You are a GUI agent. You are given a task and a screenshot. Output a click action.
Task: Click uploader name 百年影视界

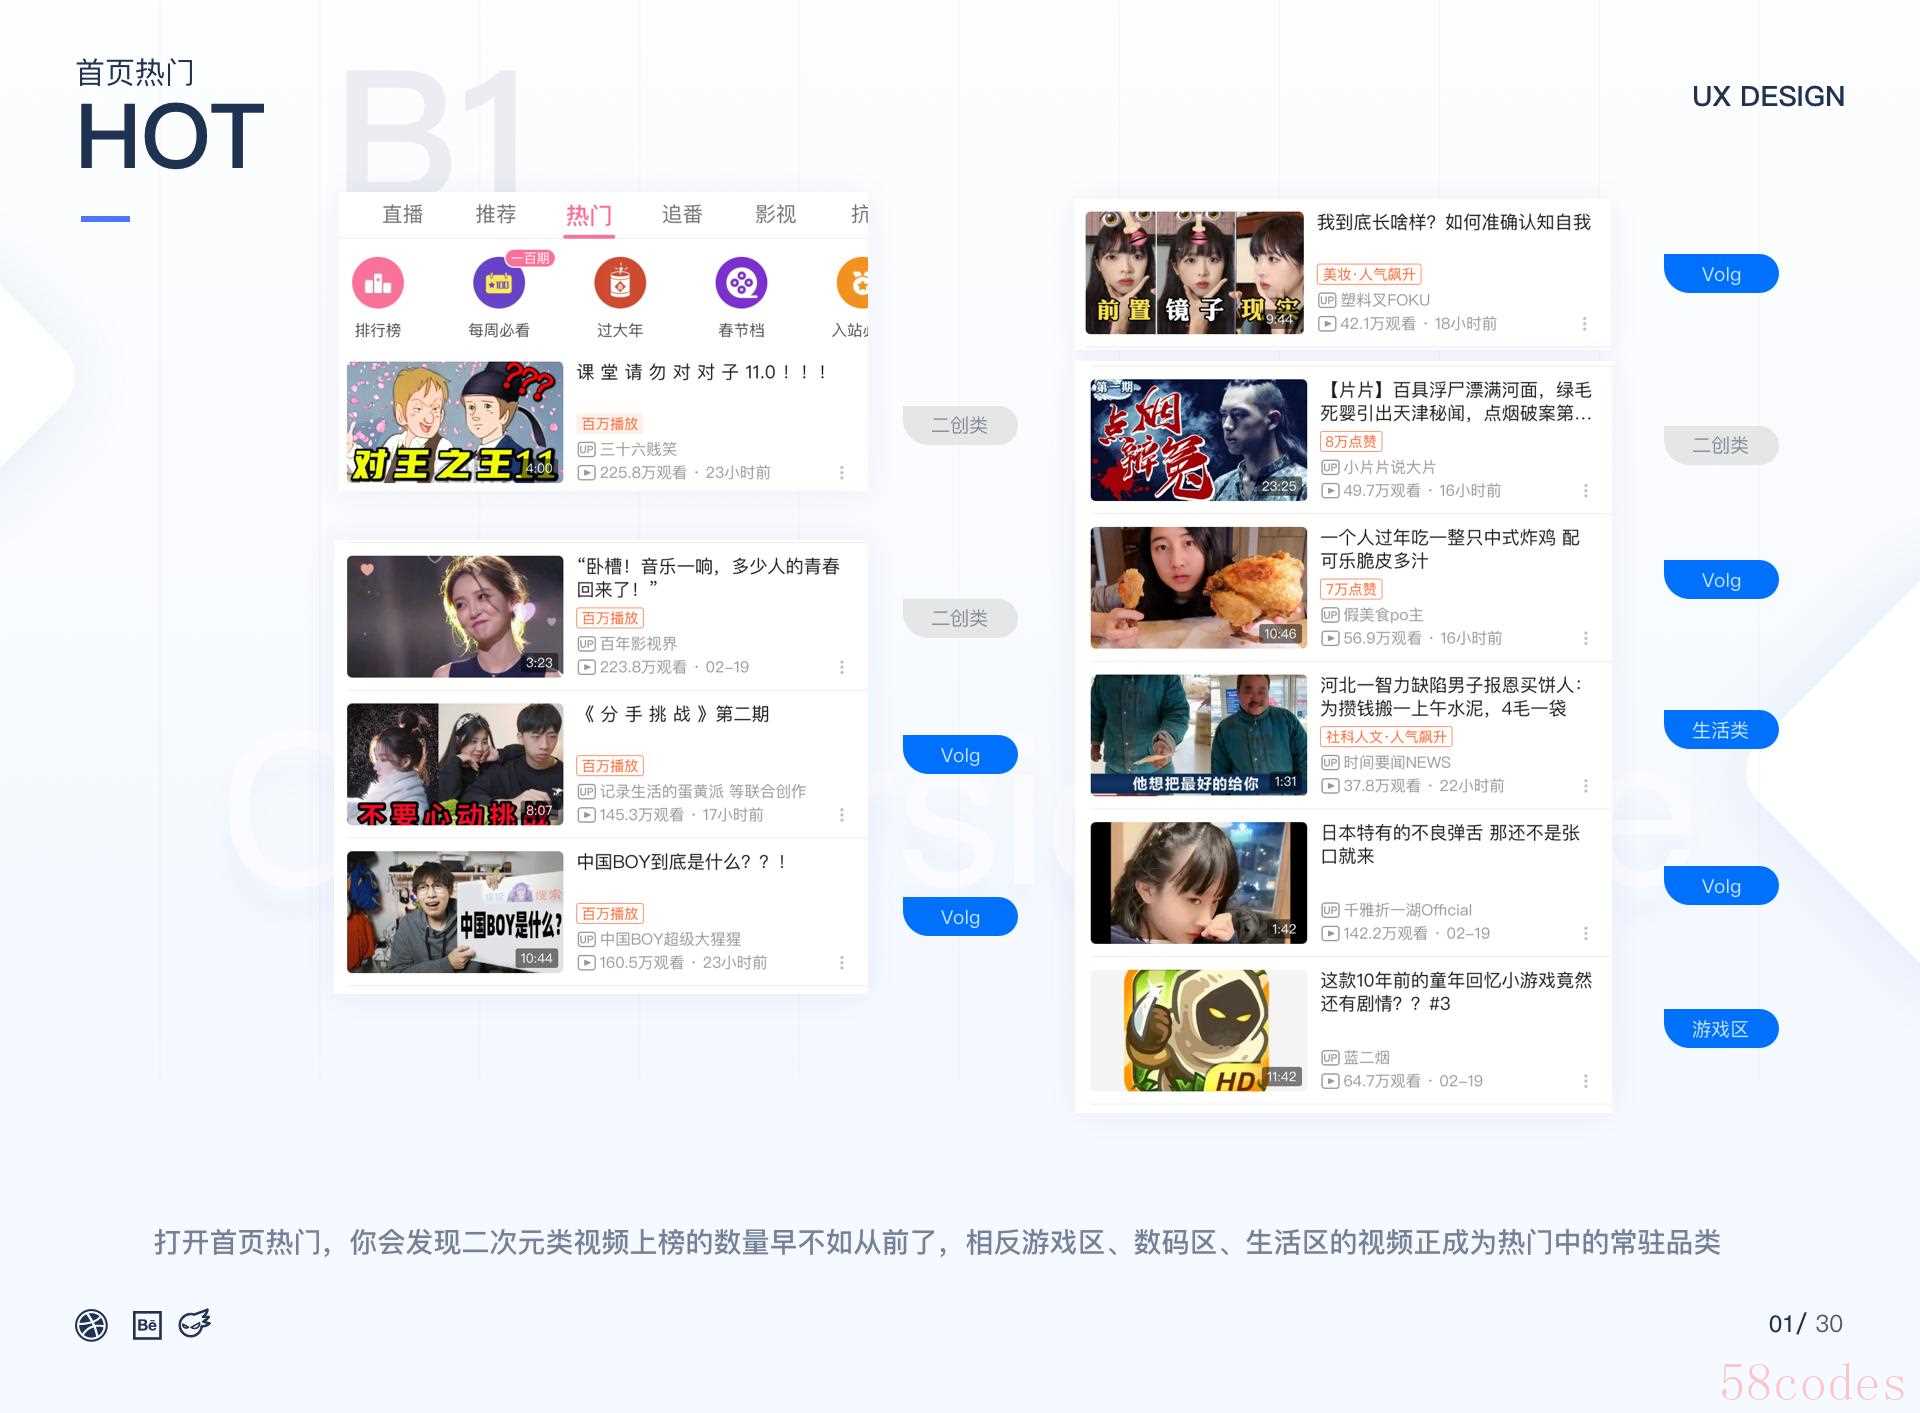tap(639, 644)
